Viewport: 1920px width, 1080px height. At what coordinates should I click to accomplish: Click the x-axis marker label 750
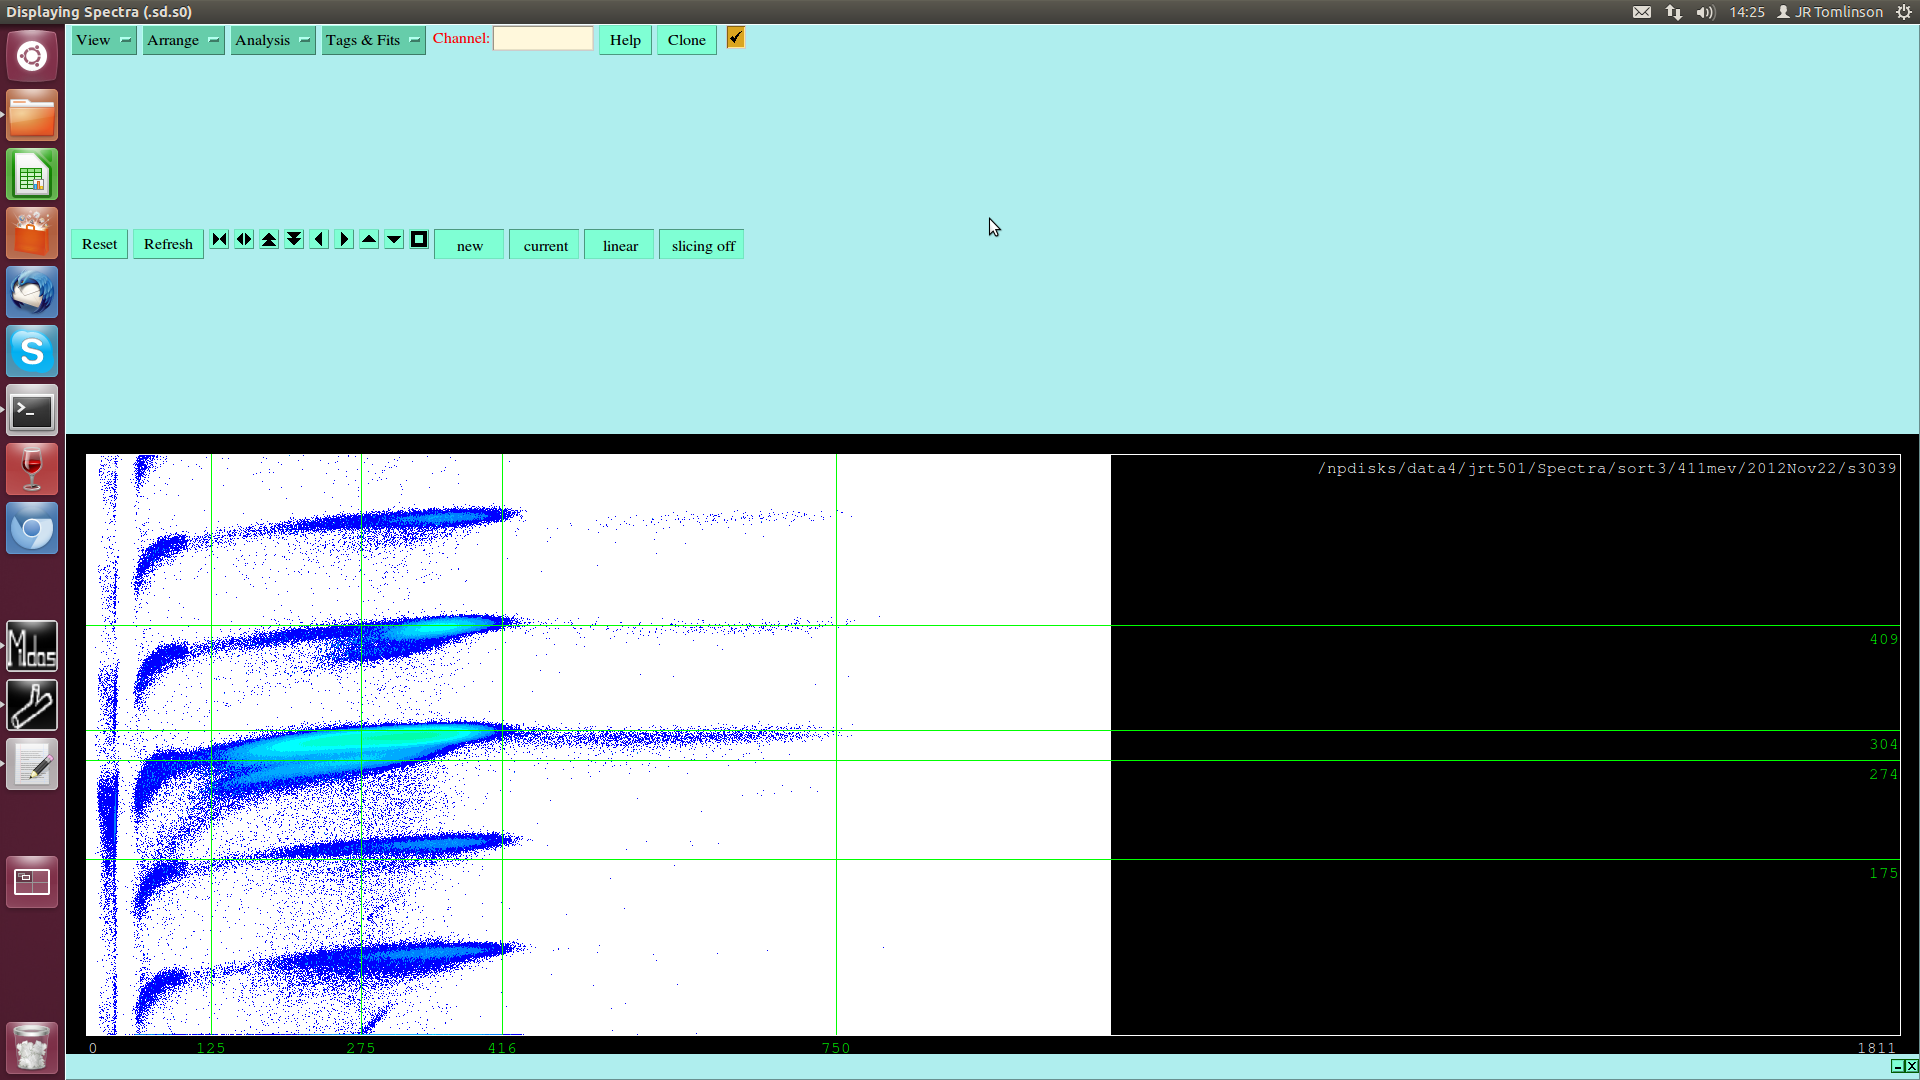836,1048
